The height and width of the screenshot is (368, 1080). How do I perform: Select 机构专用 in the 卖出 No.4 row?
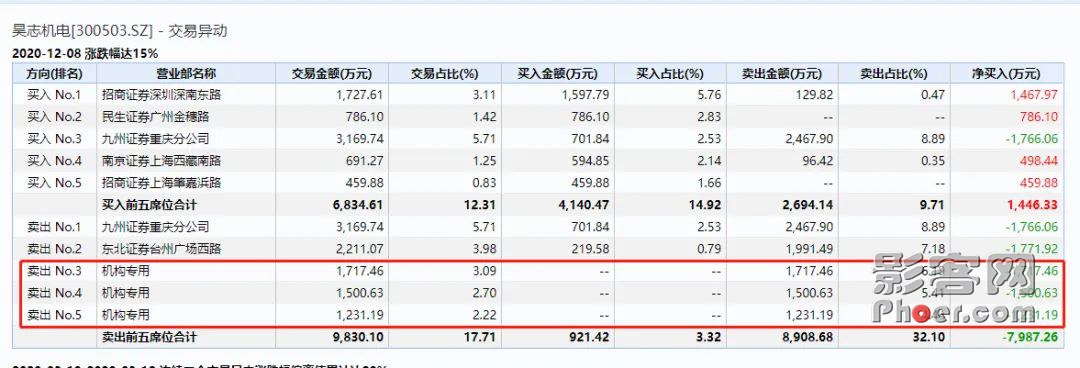point(125,293)
